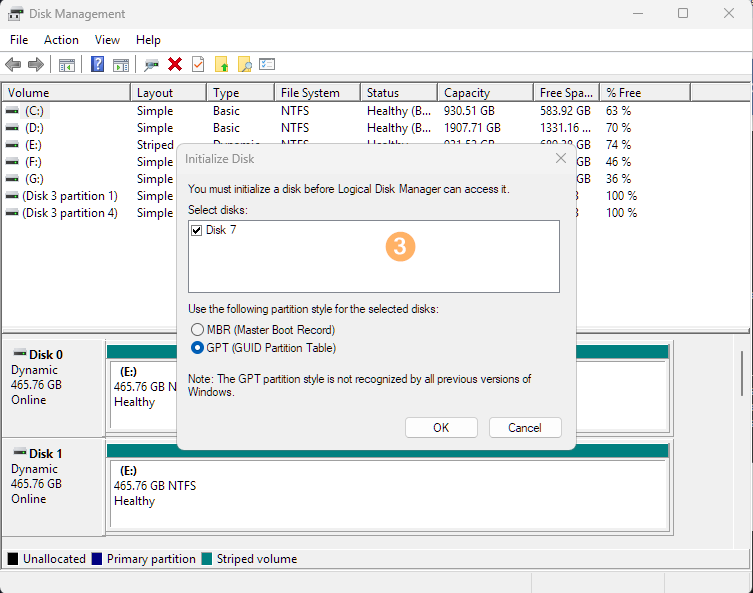
Task: Click the black Unallocated legend swatch
Action: (x=13, y=559)
